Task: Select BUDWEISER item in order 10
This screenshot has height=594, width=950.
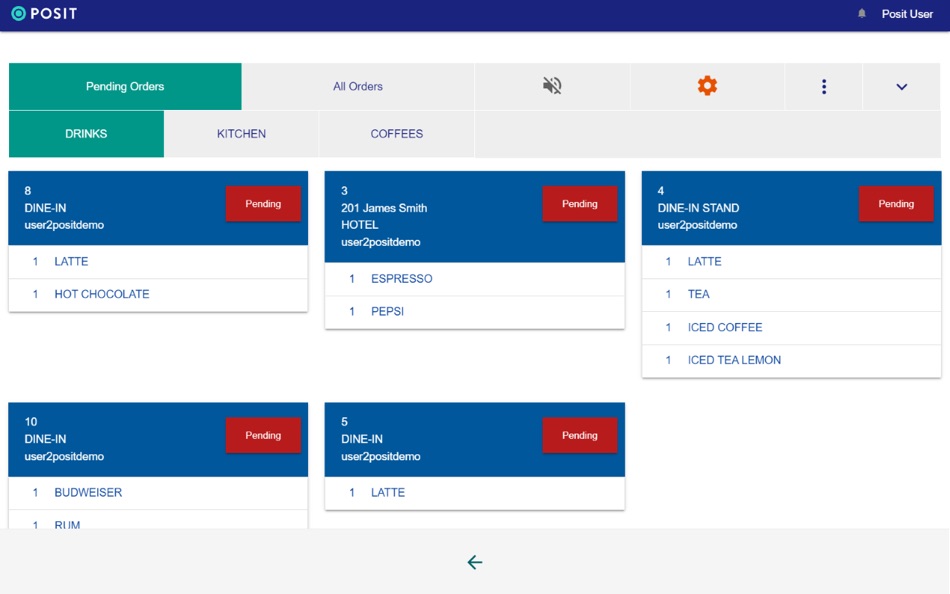Action: pyautogui.click(x=158, y=493)
